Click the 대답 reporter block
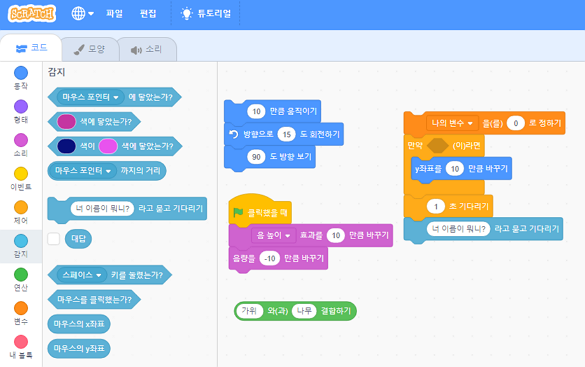The image size is (585, 367). click(x=78, y=239)
